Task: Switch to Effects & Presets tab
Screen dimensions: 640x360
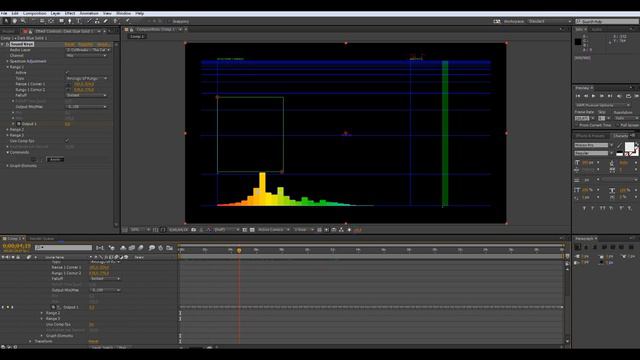Action: [590, 136]
